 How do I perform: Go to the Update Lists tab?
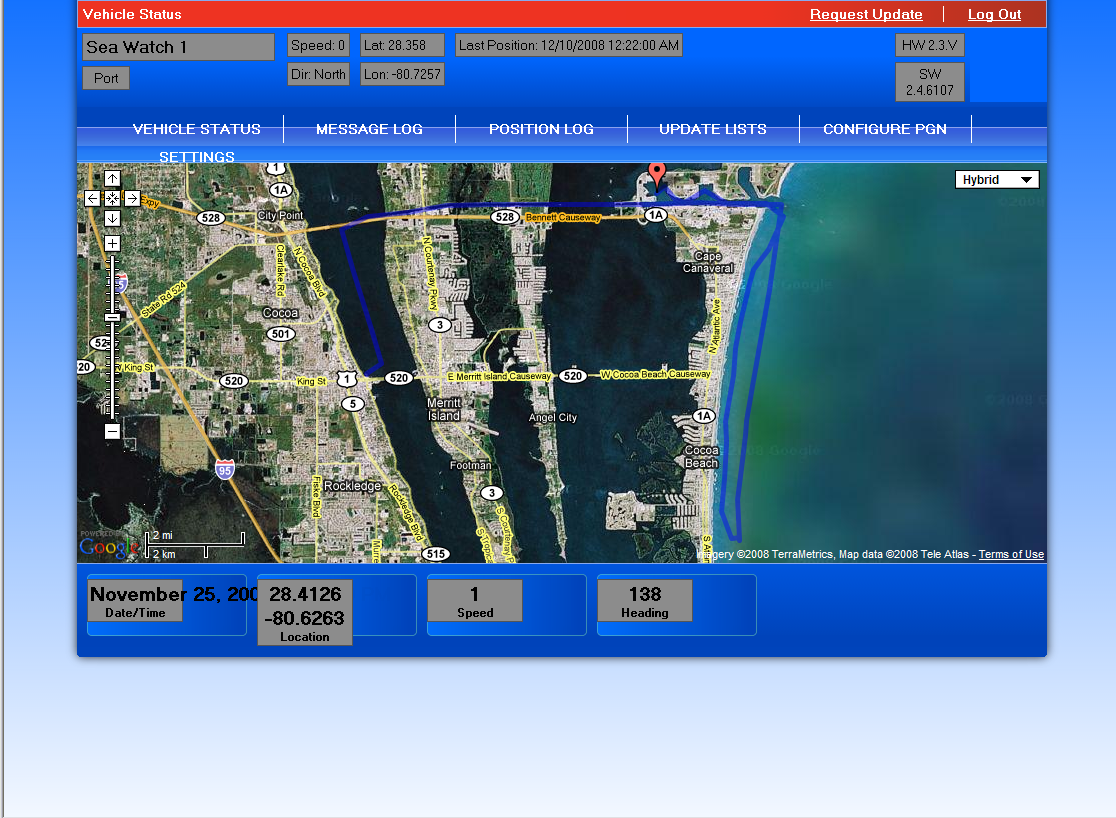(712, 129)
